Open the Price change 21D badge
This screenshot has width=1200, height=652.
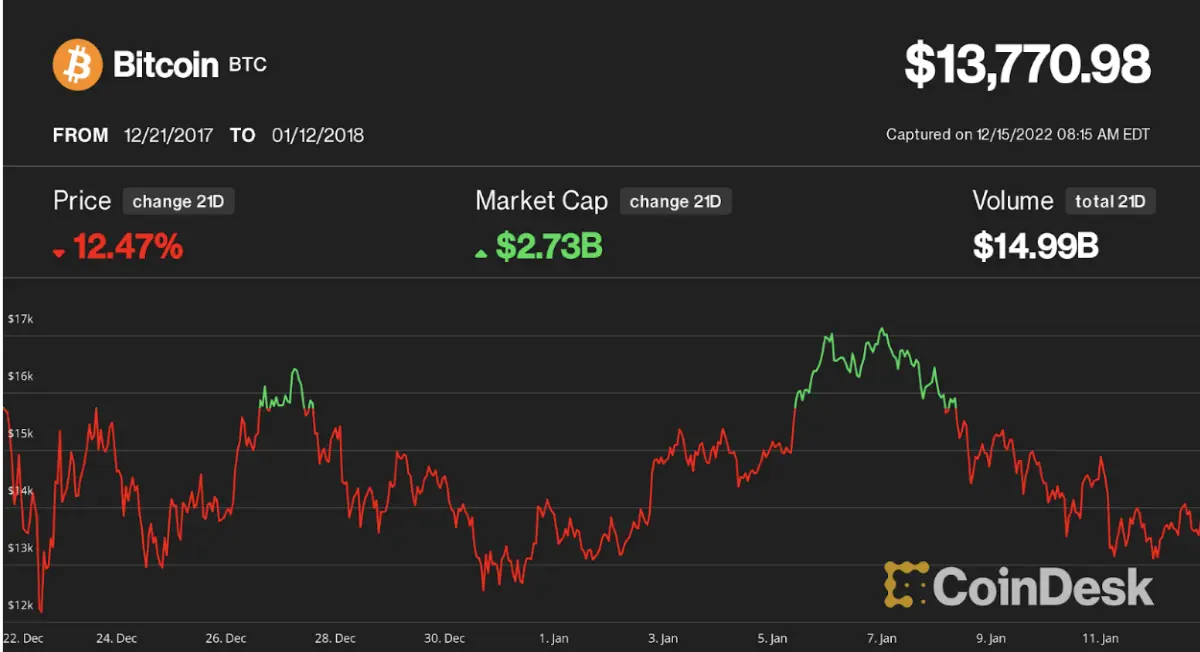178,201
